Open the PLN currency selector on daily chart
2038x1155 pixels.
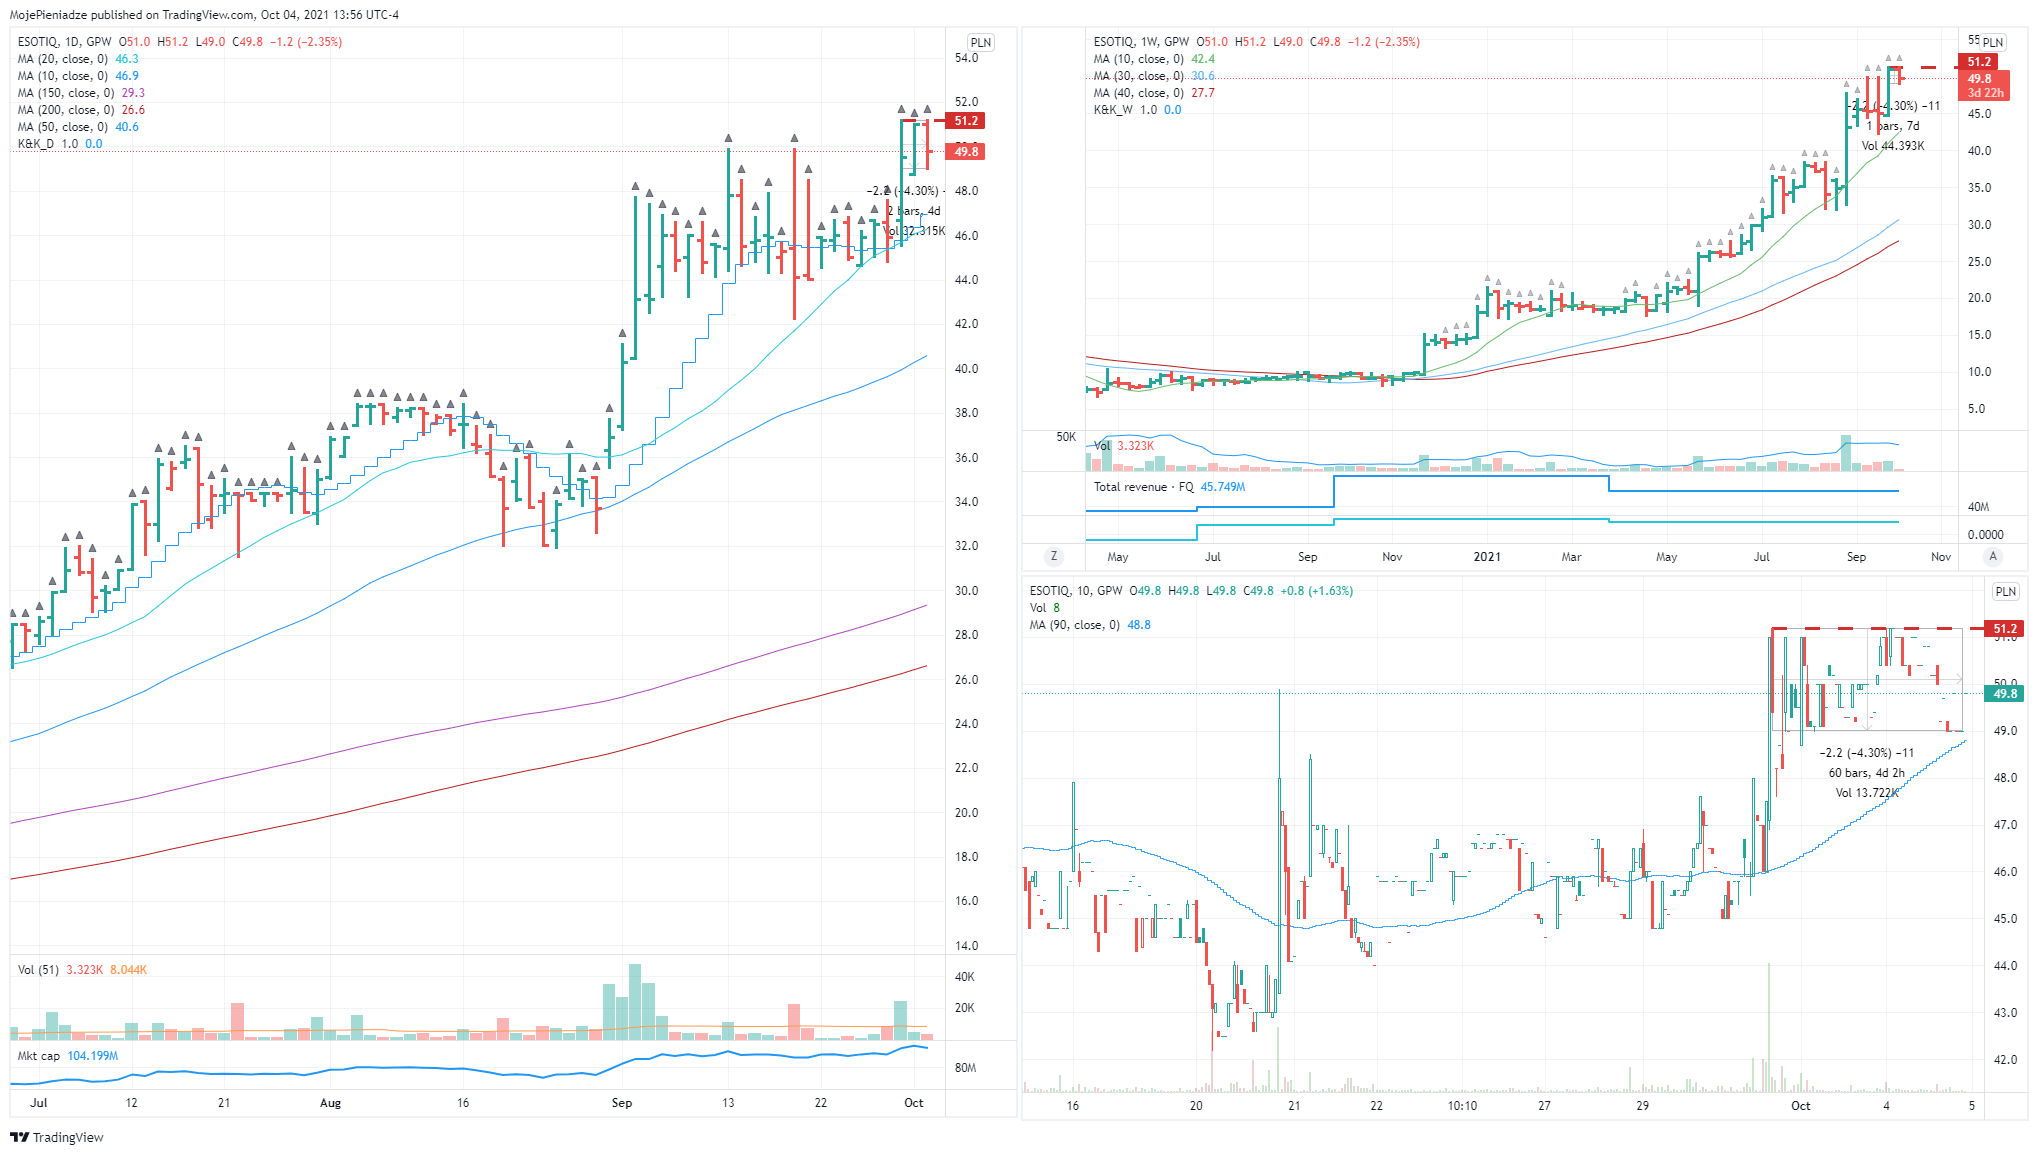[980, 42]
